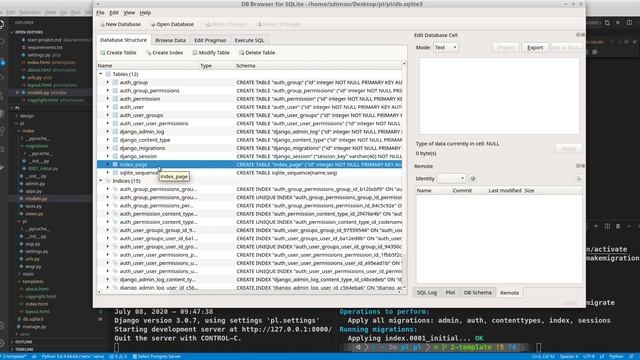Viewport: 640px width, 360px height.
Task: Switch to the Edit Pragmas tab
Action: click(x=210, y=40)
